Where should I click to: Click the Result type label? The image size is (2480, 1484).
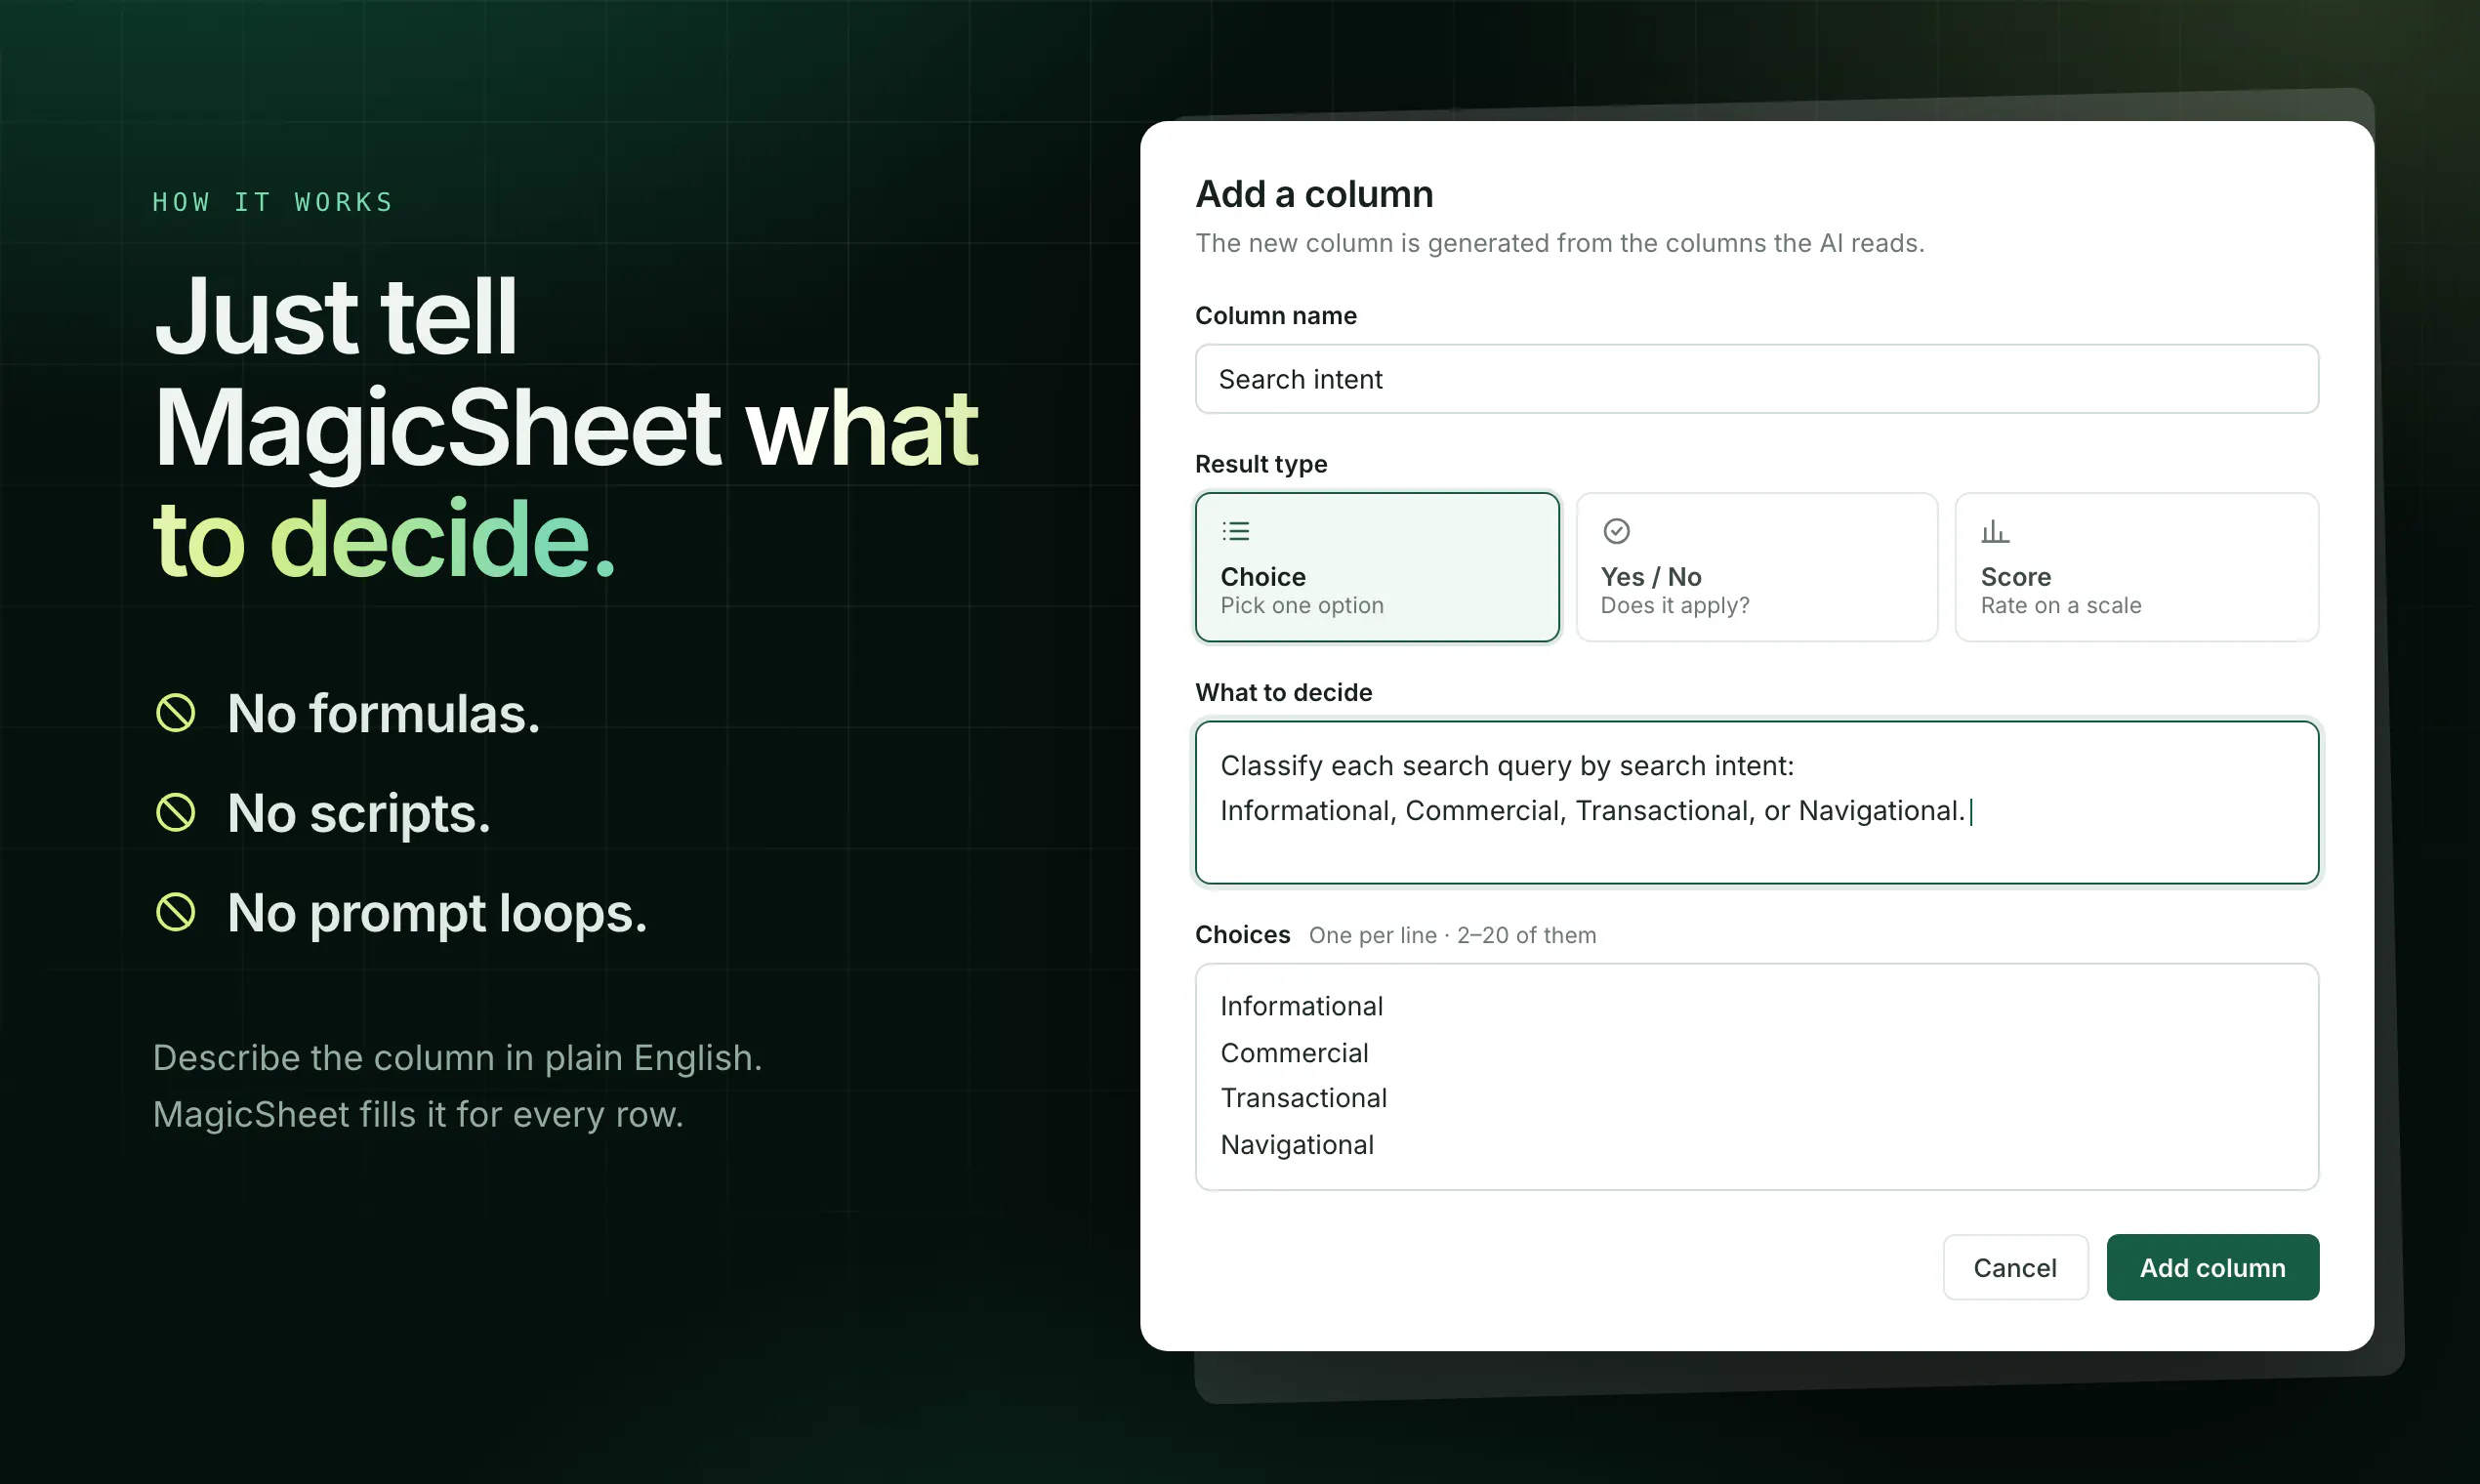[1262, 464]
